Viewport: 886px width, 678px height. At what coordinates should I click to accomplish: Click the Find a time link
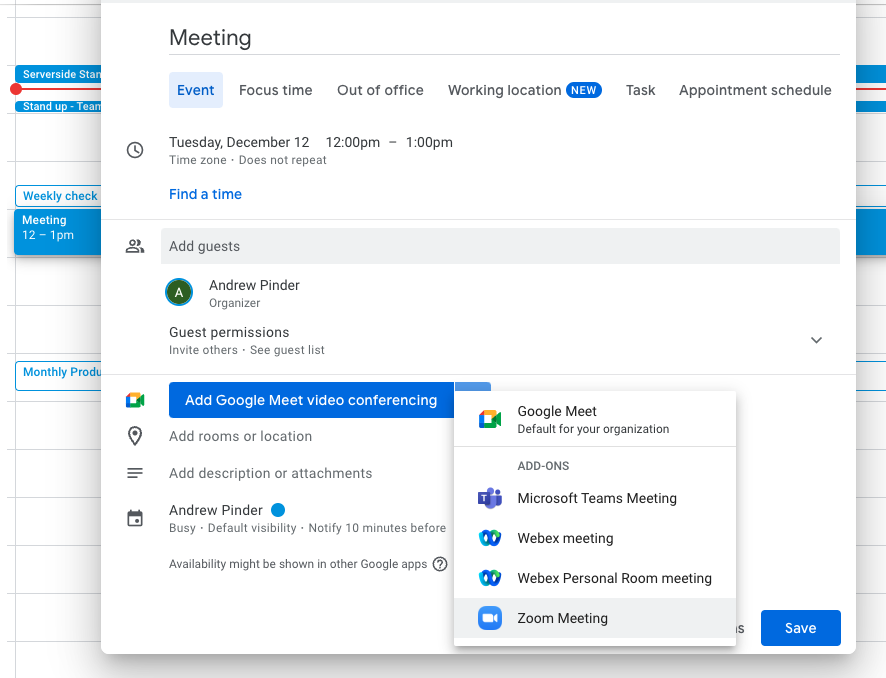pos(205,194)
